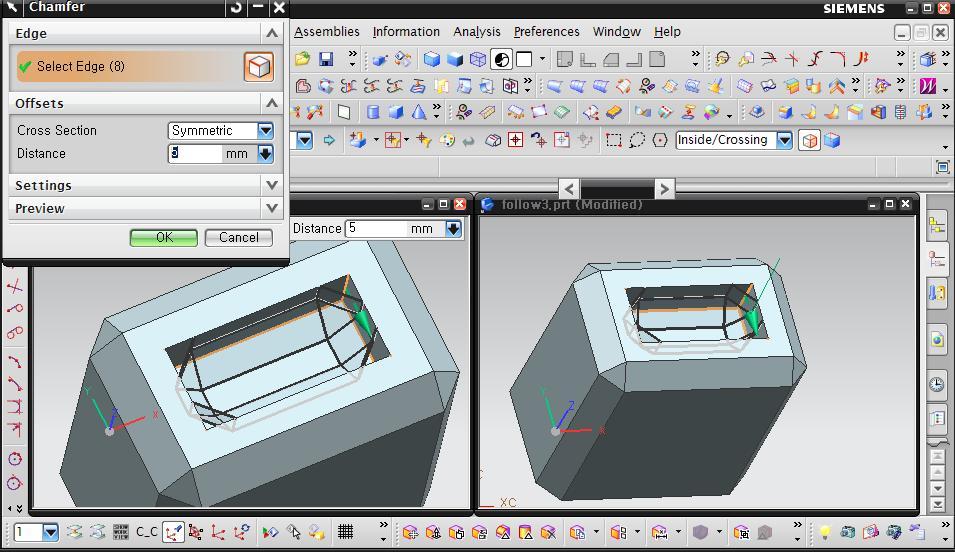The height and width of the screenshot is (552, 955).
Task: Open the Preferences menu
Action: click(546, 32)
